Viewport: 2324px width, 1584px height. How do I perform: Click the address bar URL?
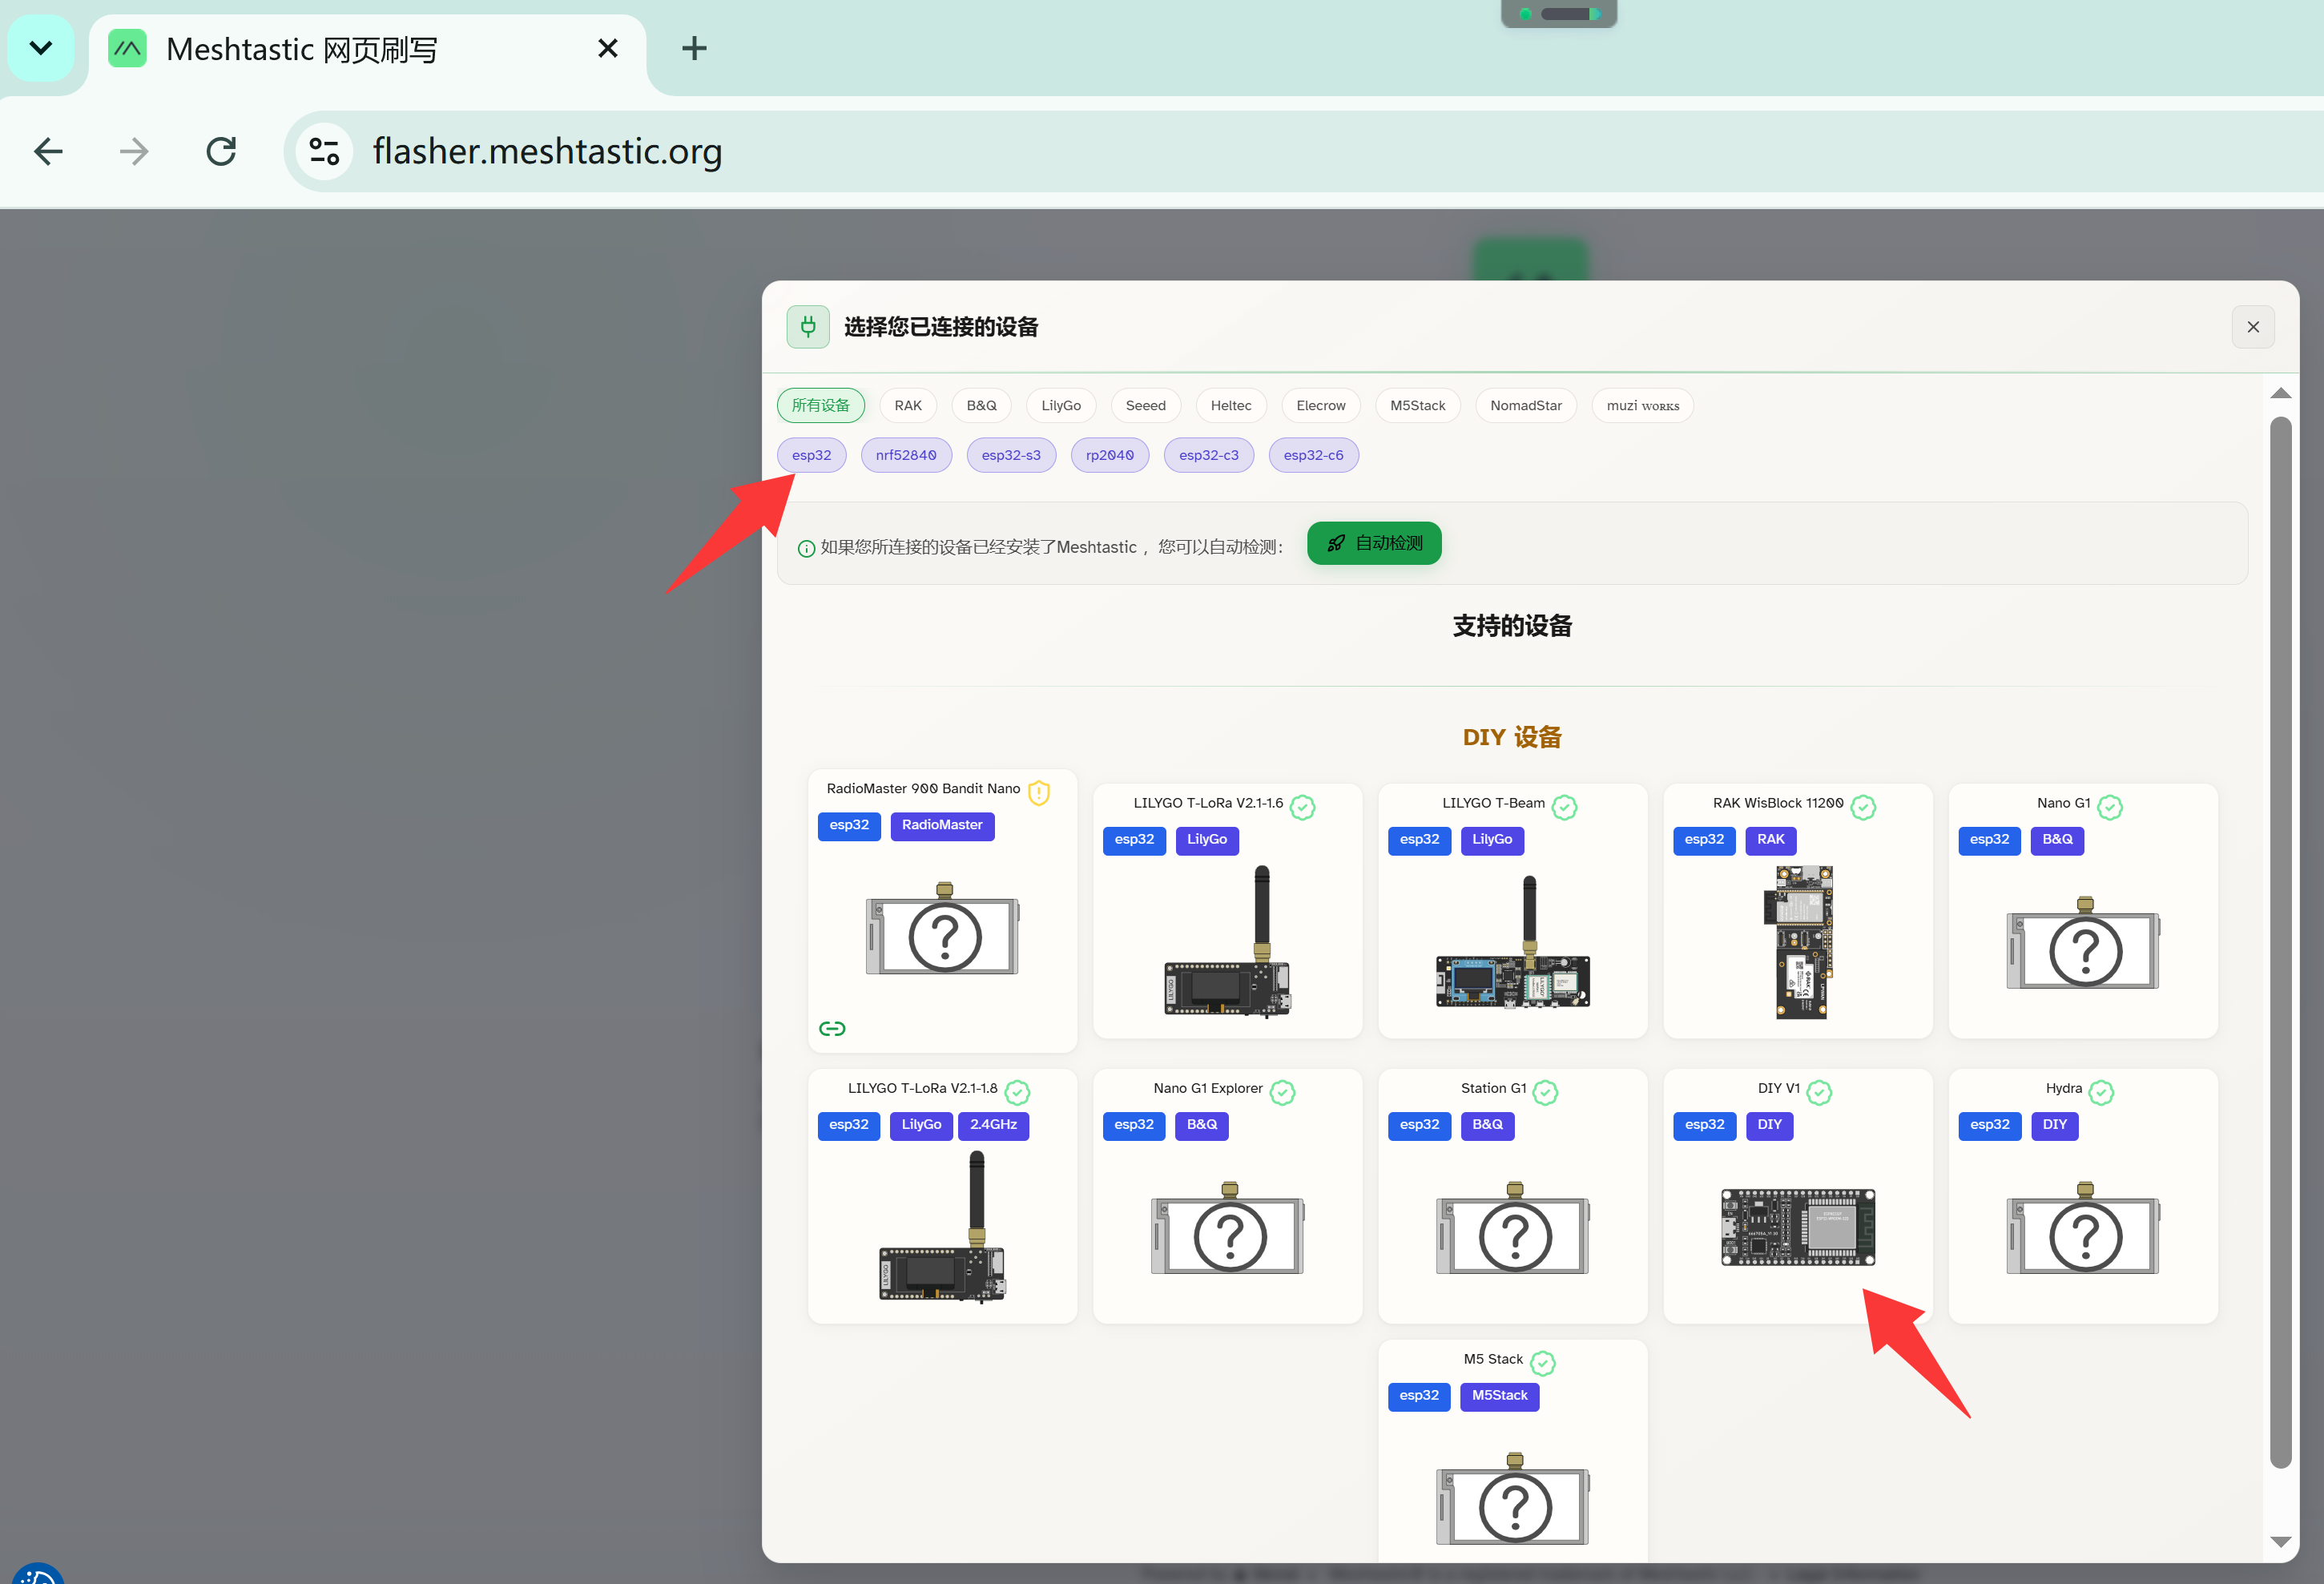[547, 151]
